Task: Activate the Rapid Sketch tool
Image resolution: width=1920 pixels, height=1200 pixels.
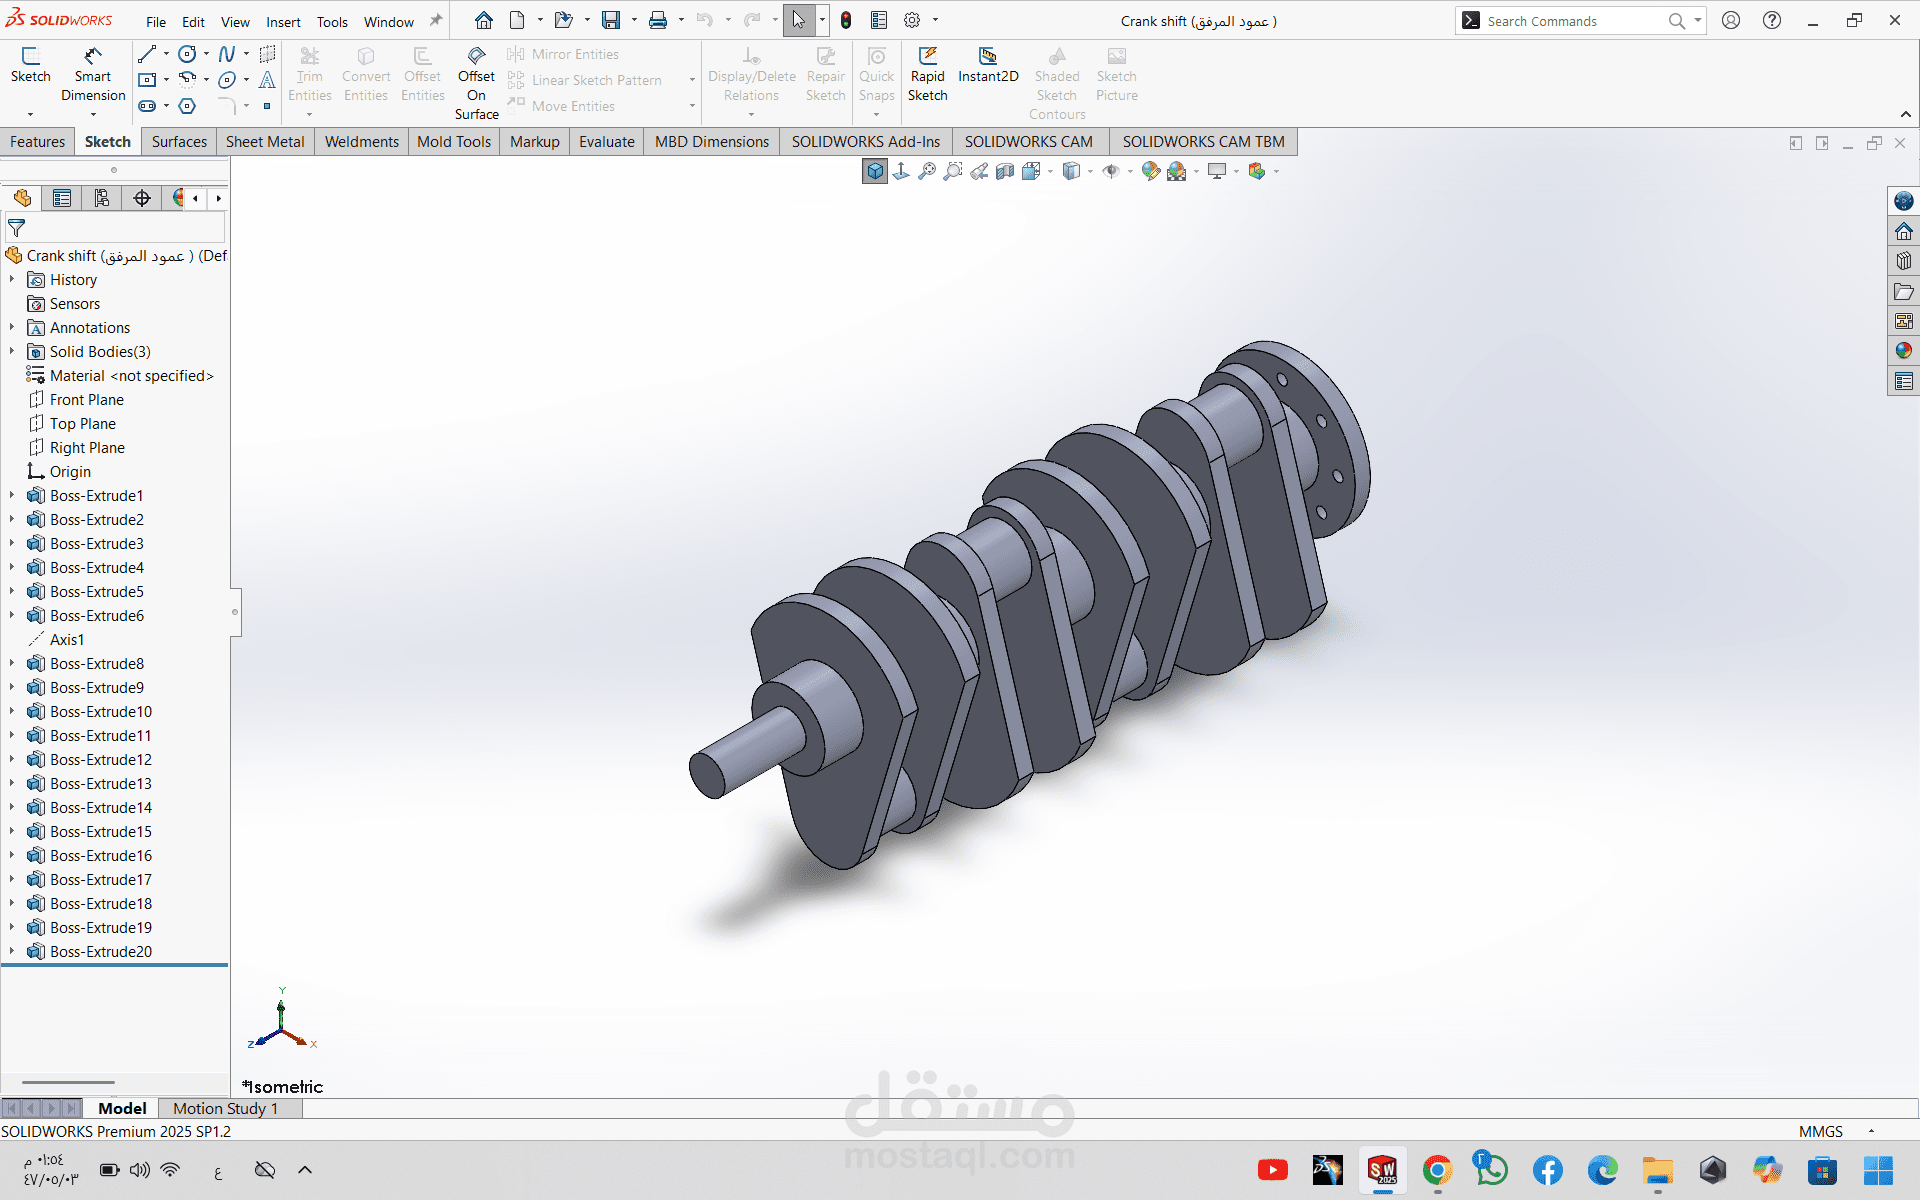Action: 927,75
